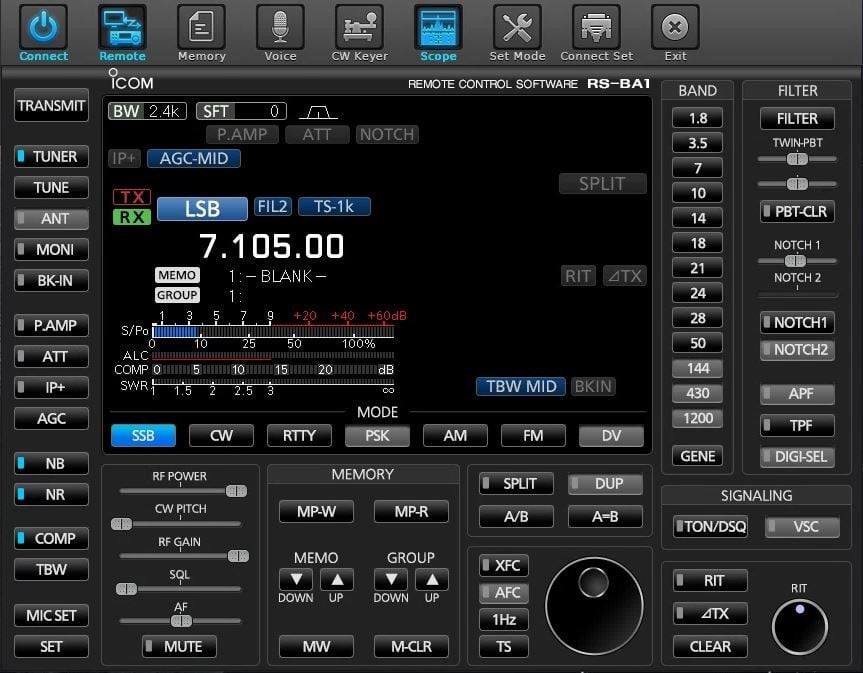Click the MEMO down arrow

296,579
